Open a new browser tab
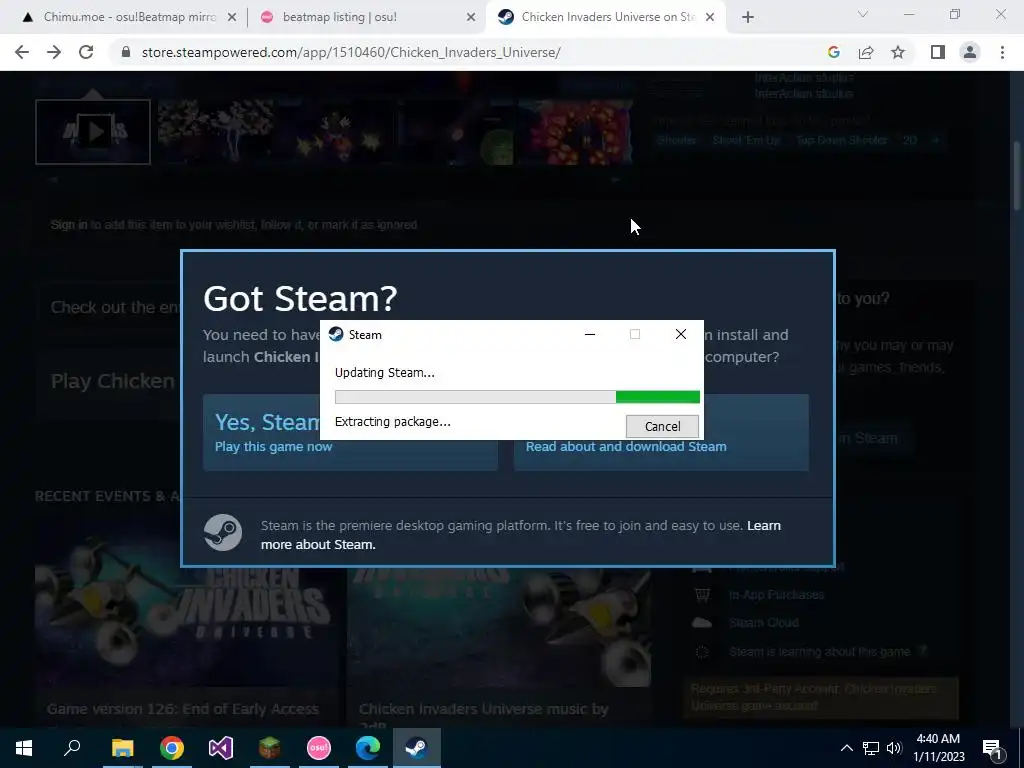The width and height of the screenshot is (1024, 768). coord(748,18)
